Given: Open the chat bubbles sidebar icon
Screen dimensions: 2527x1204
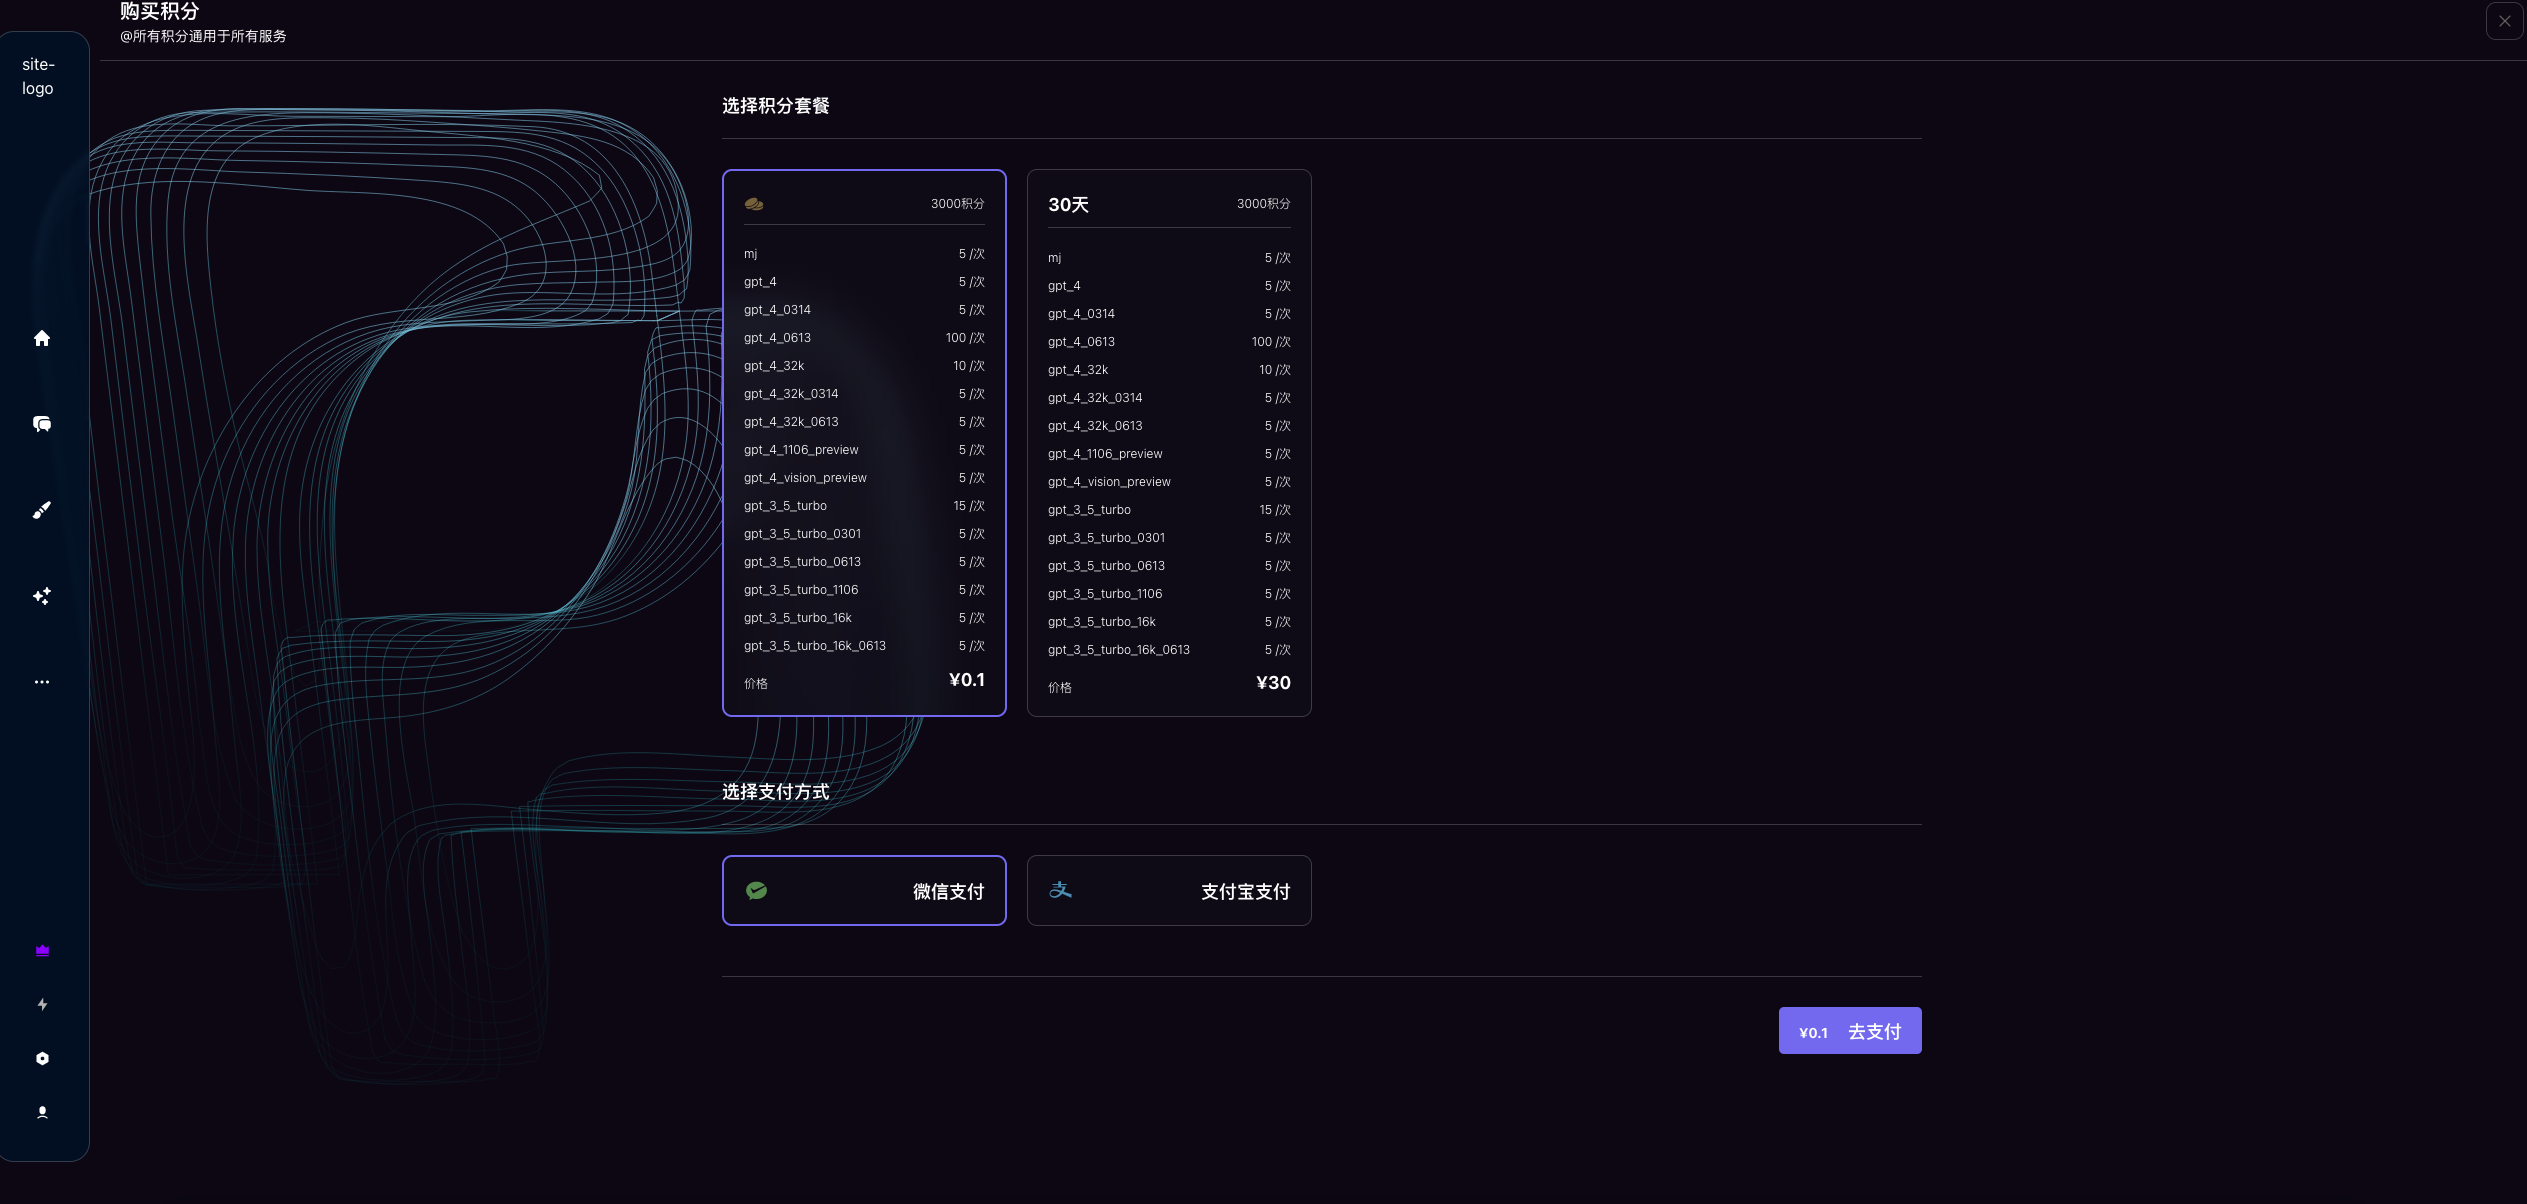Looking at the screenshot, I should [42, 424].
